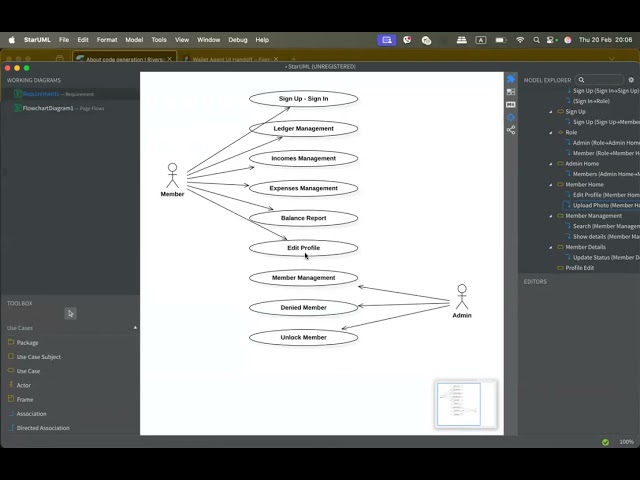Open the File menu
This screenshot has height=480, width=640.
click(64, 40)
